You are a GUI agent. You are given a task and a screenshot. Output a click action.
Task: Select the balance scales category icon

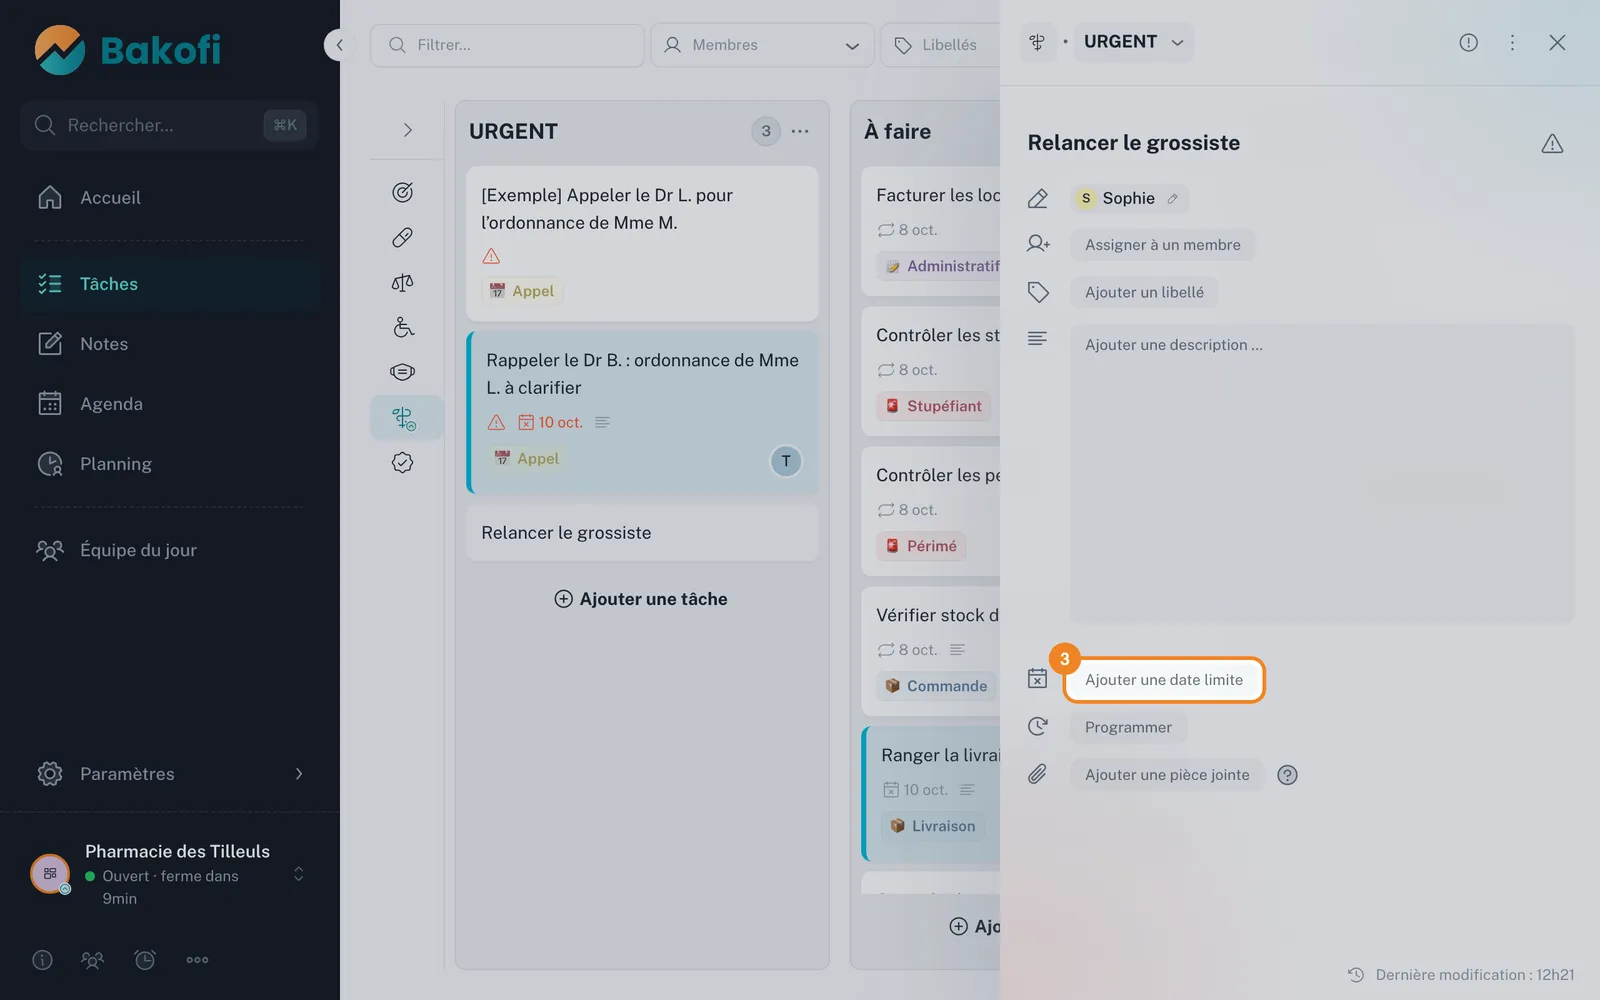click(402, 282)
